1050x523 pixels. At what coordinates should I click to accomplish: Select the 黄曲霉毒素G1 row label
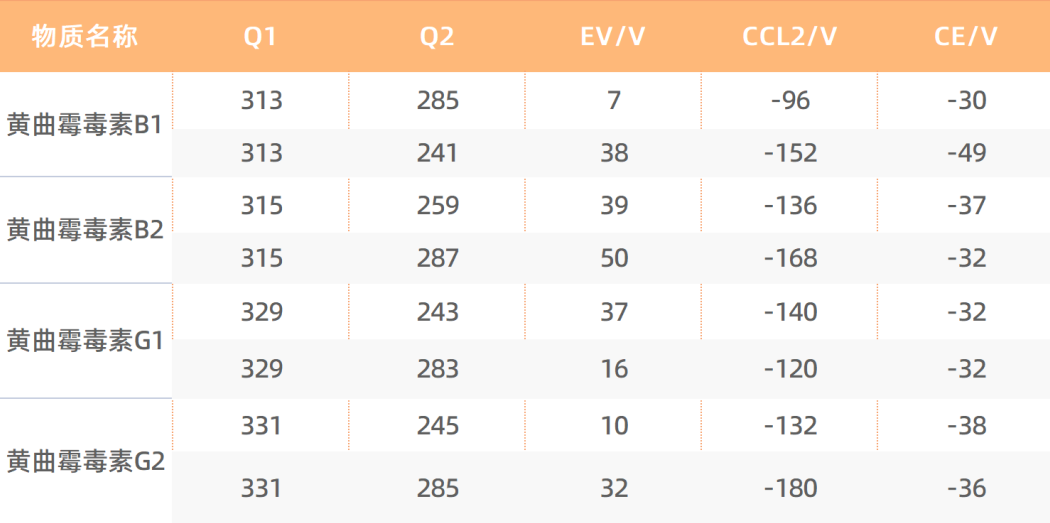point(84,341)
